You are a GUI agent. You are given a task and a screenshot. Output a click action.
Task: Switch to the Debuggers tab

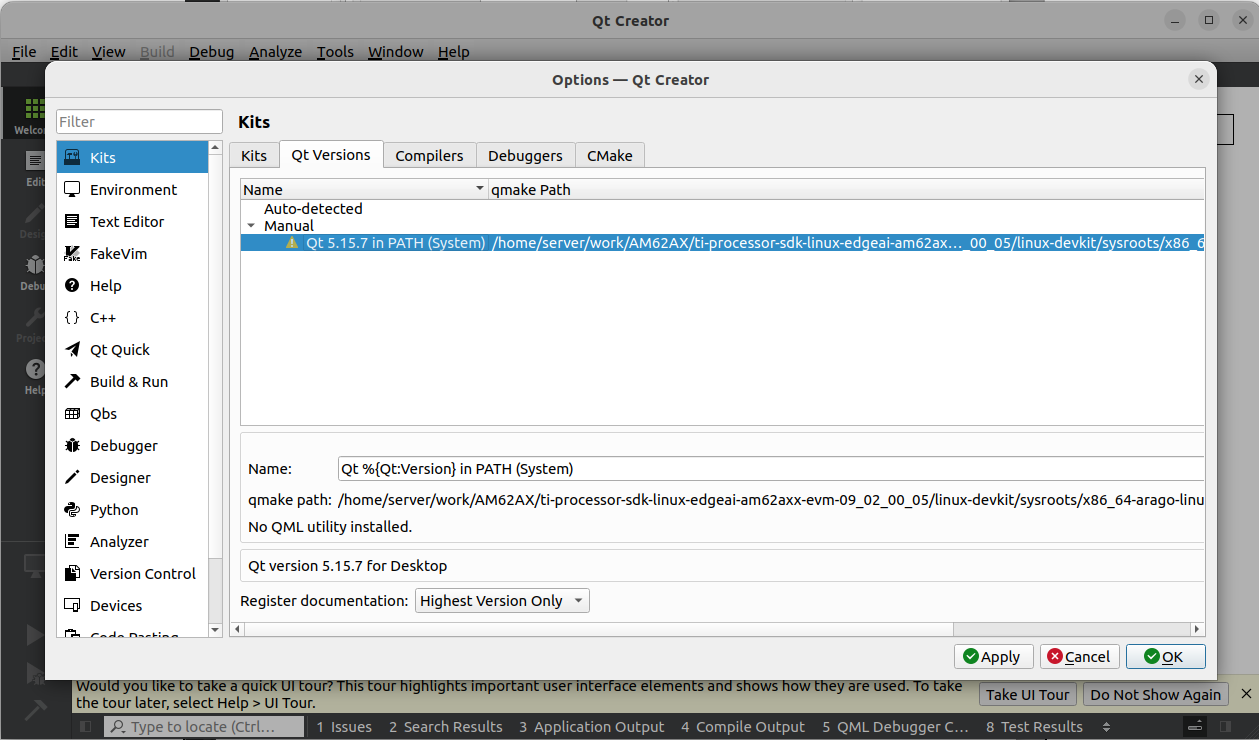[525, 155]
